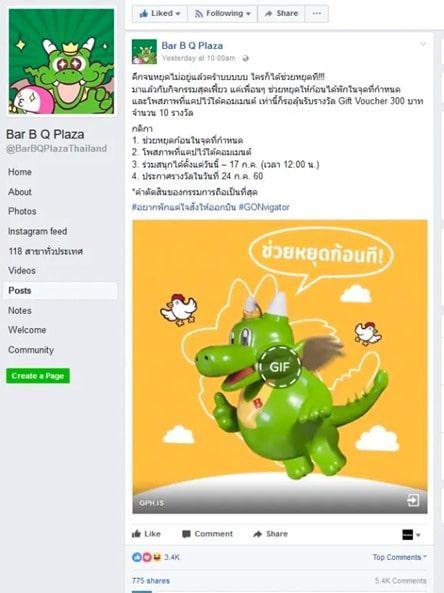Image resolution: width=444 pixels, height=593 pixels.
Task: Open the three-dots more options button
Action: (x=317, y=14)
